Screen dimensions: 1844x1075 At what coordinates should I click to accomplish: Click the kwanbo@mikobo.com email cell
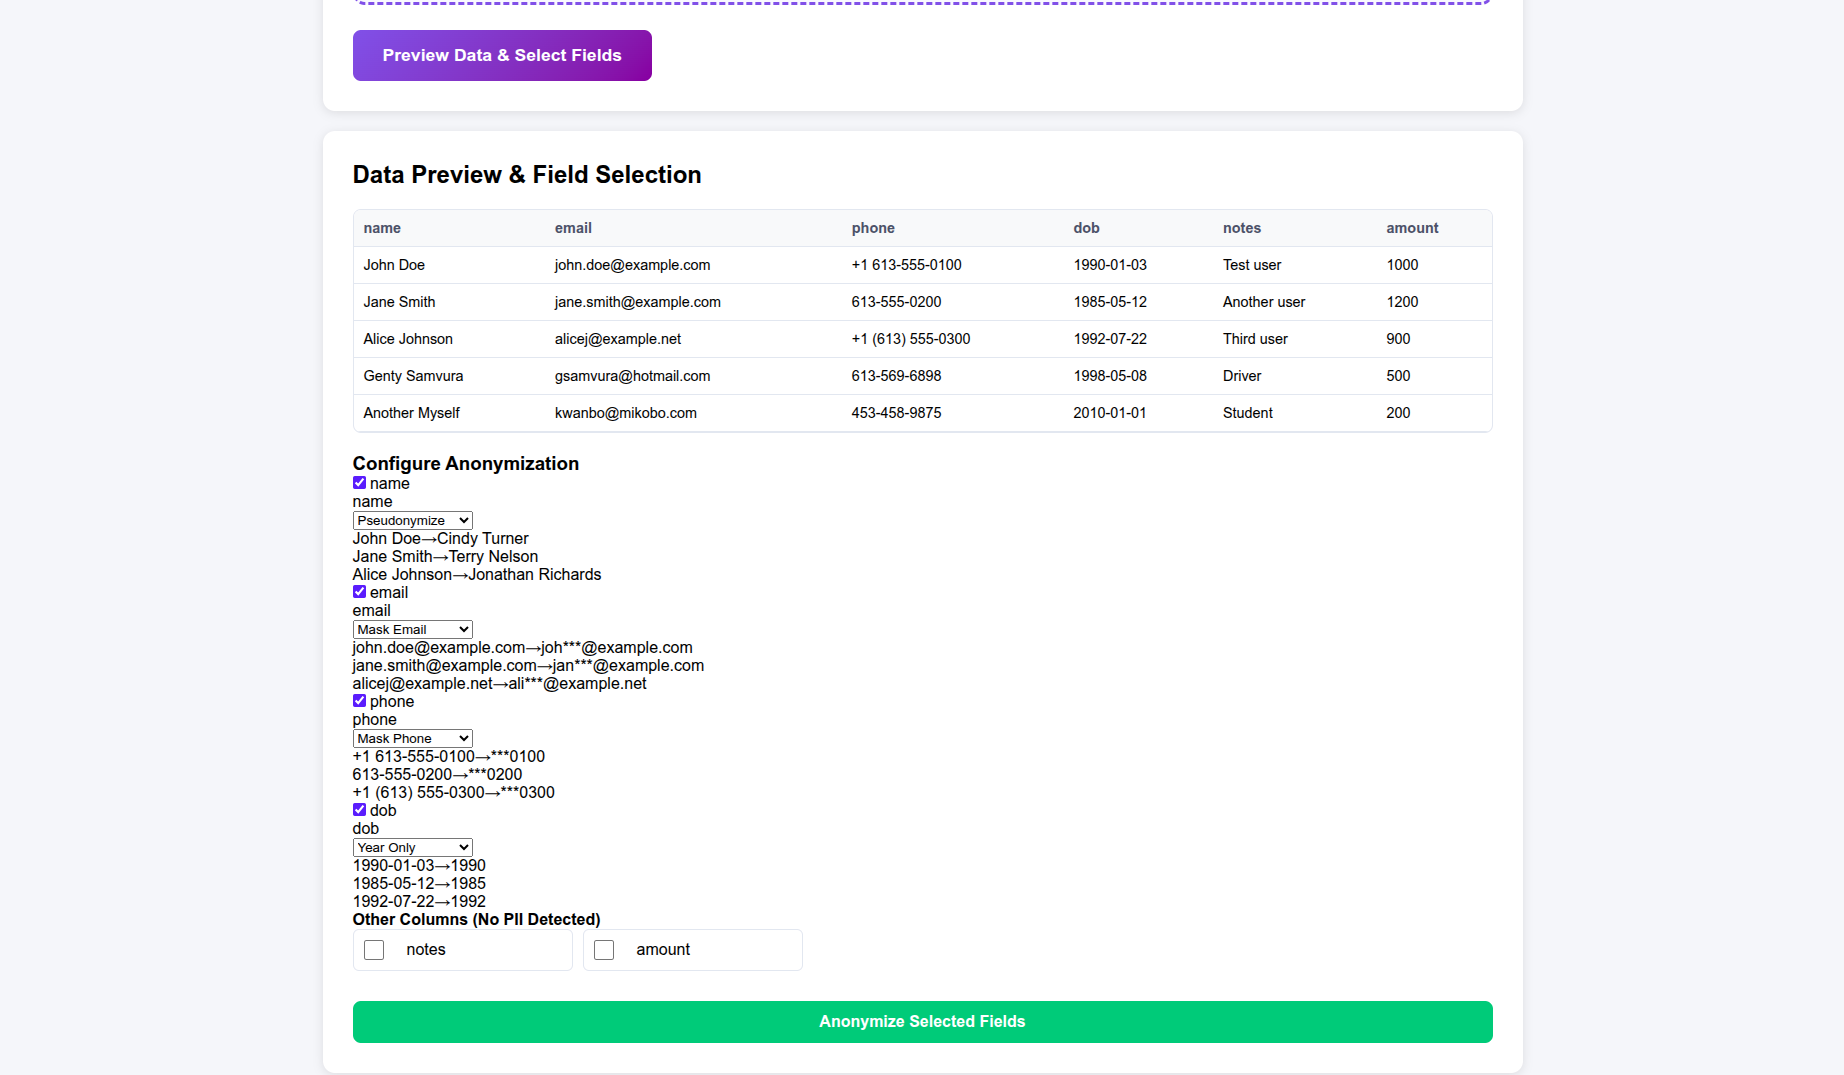point(626,412)
